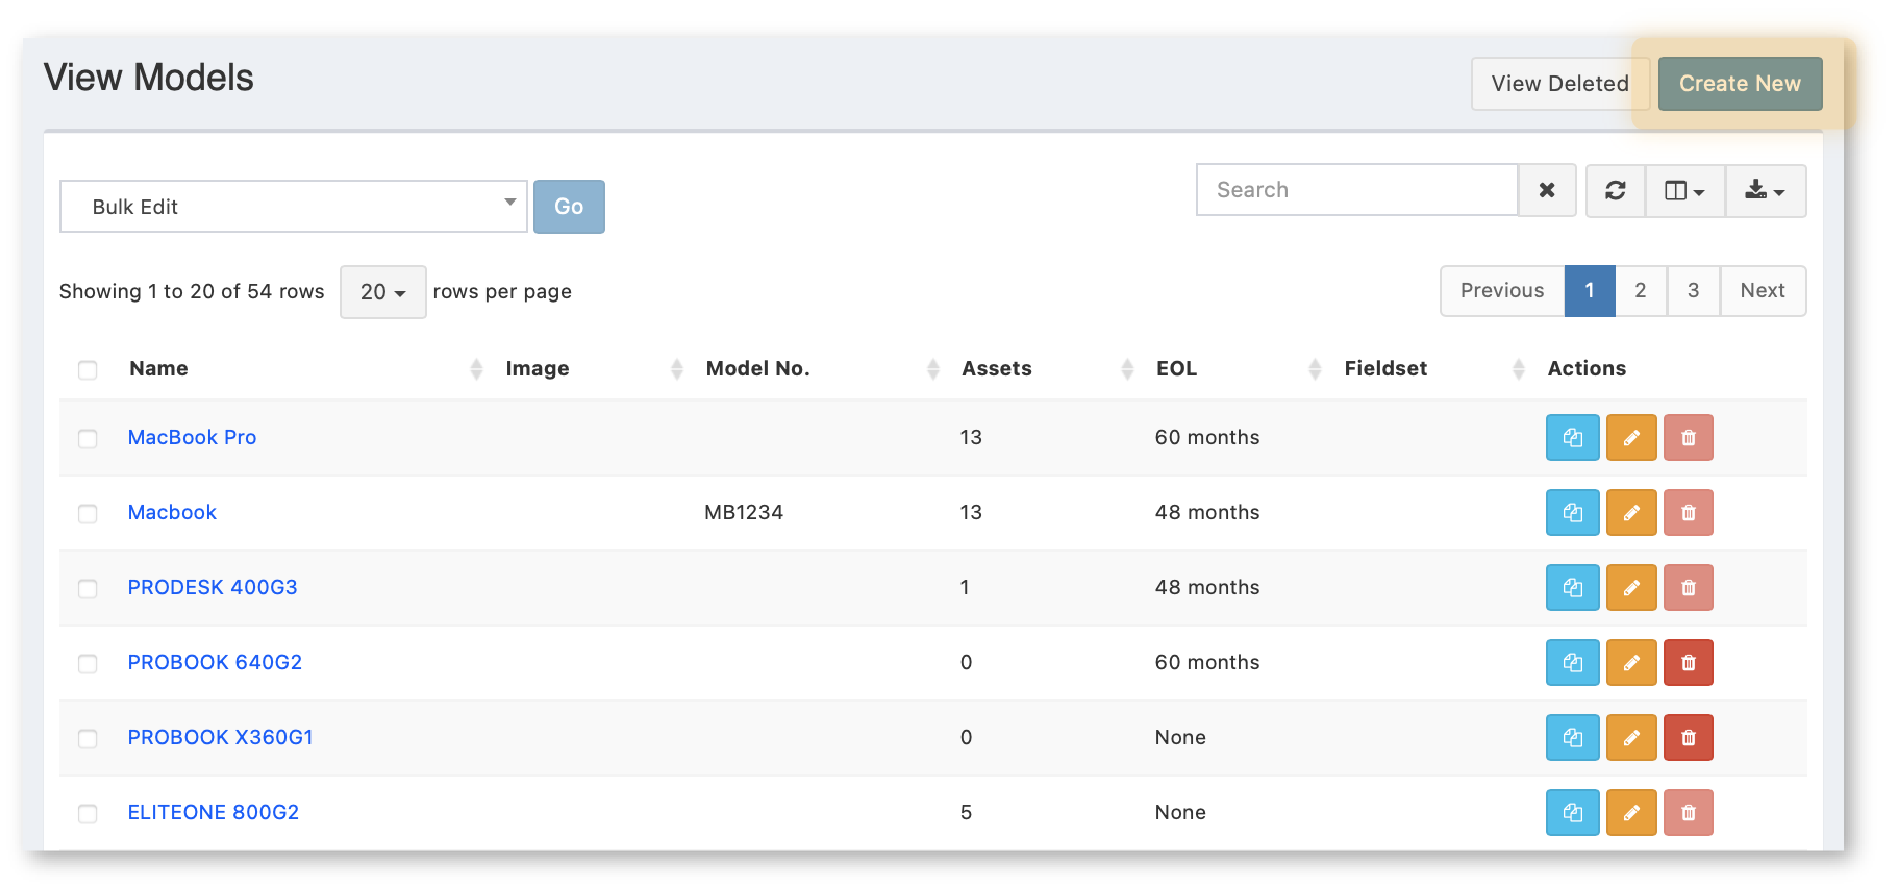Tick the PROBOOK 640G2 row checkbox

point(88,664)
